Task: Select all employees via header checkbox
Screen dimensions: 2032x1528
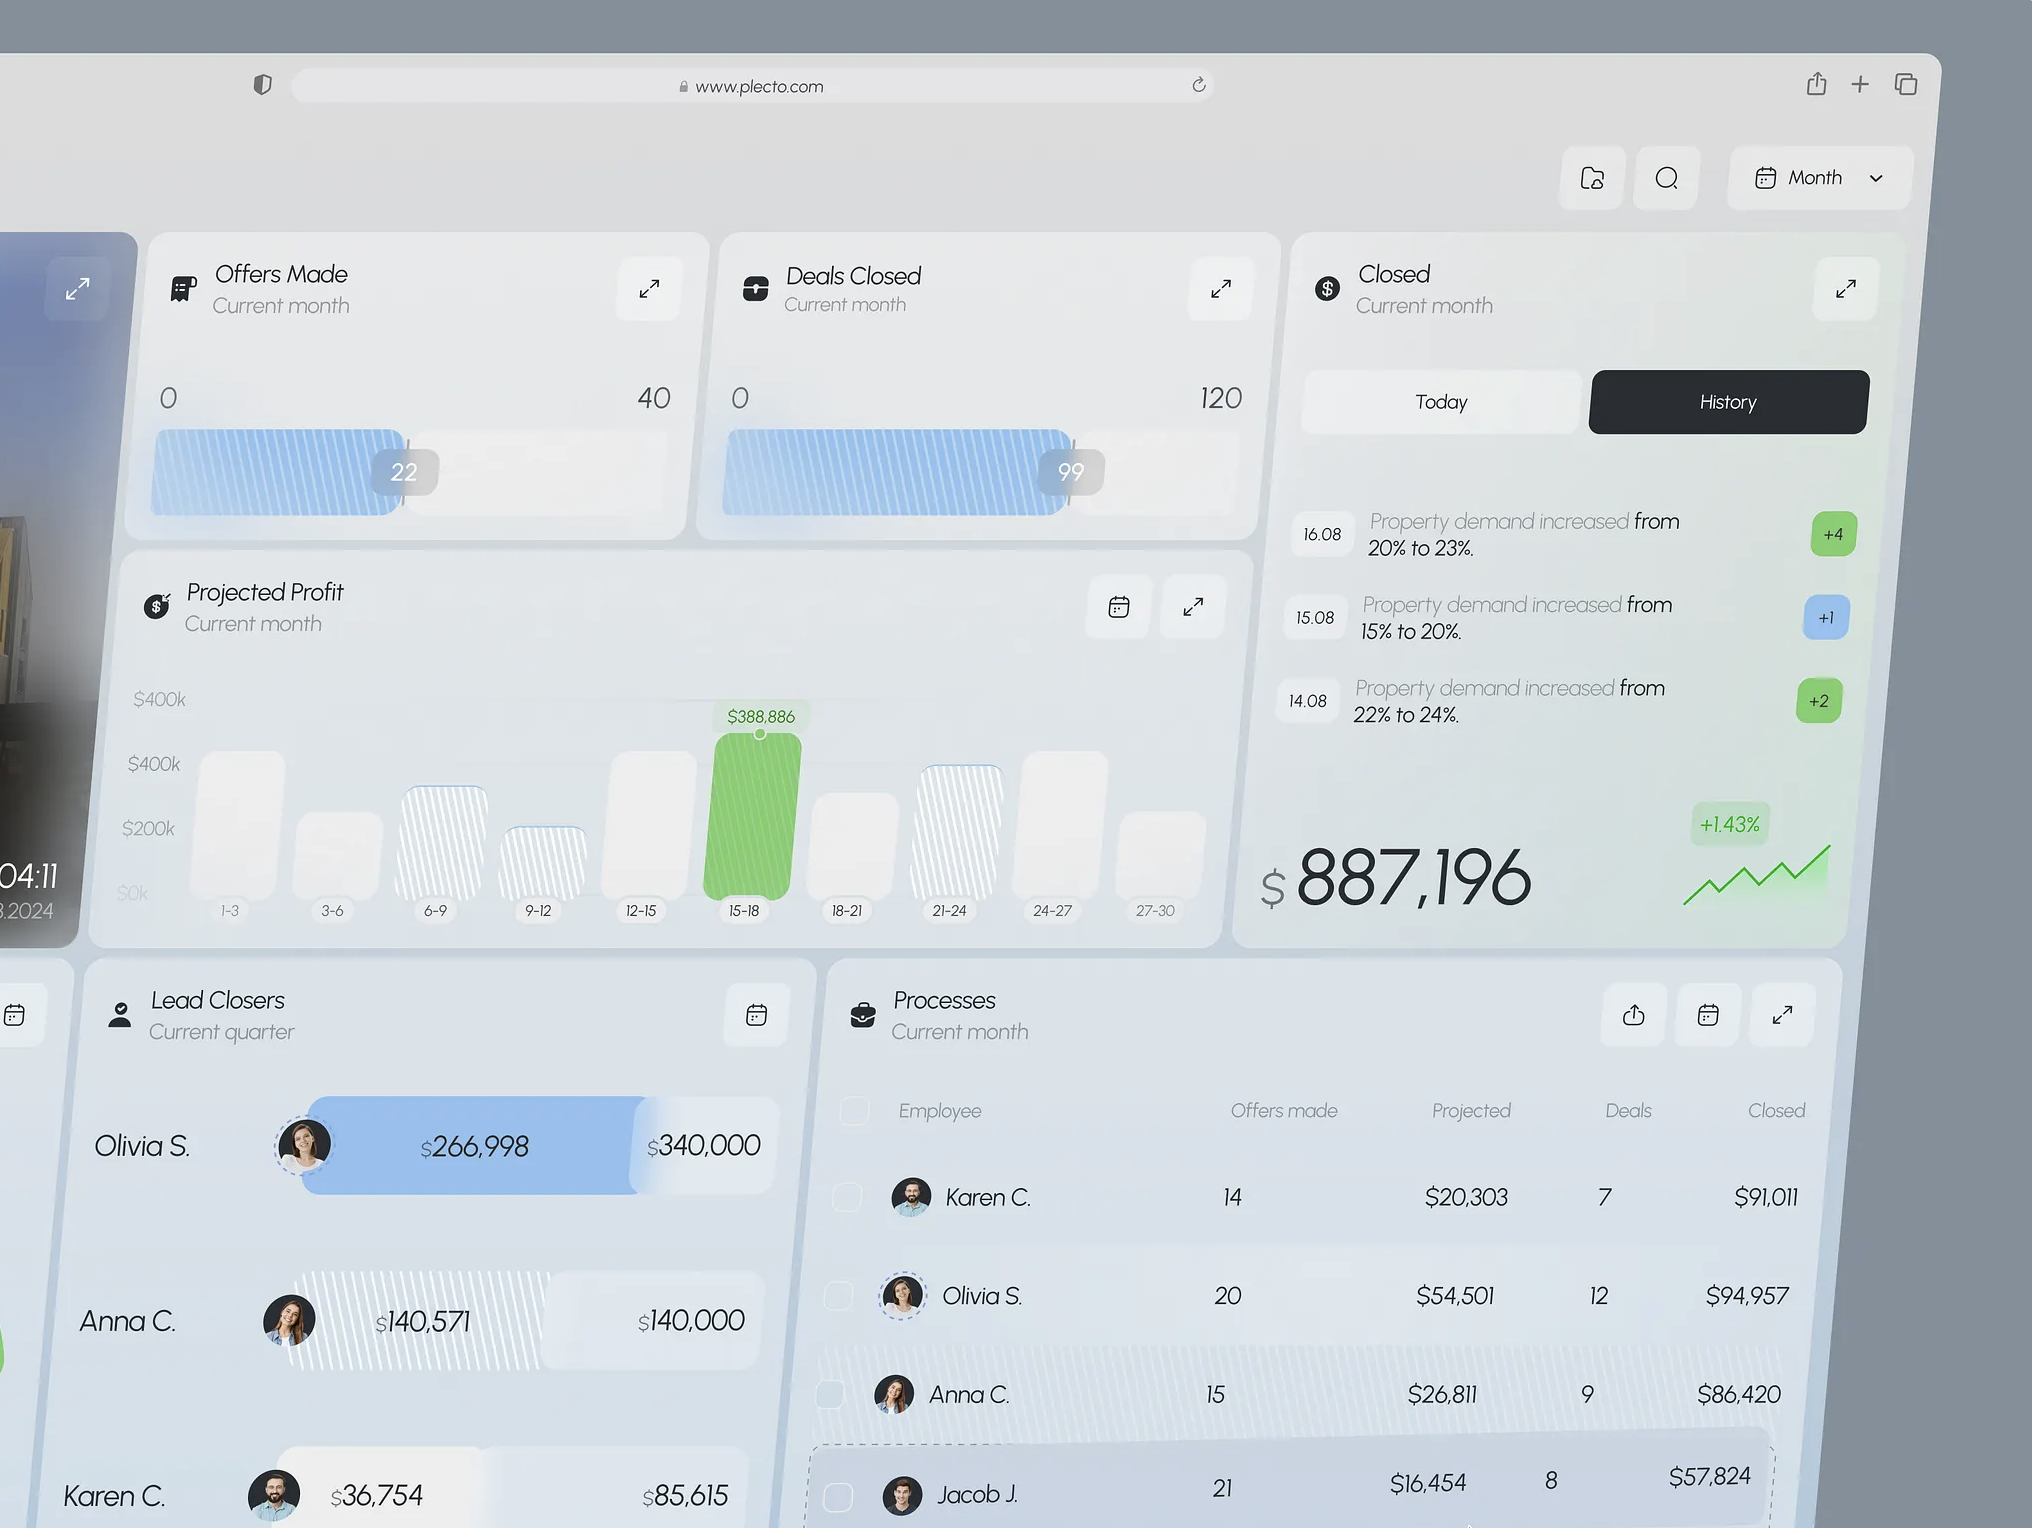Action: [855, 1110]
